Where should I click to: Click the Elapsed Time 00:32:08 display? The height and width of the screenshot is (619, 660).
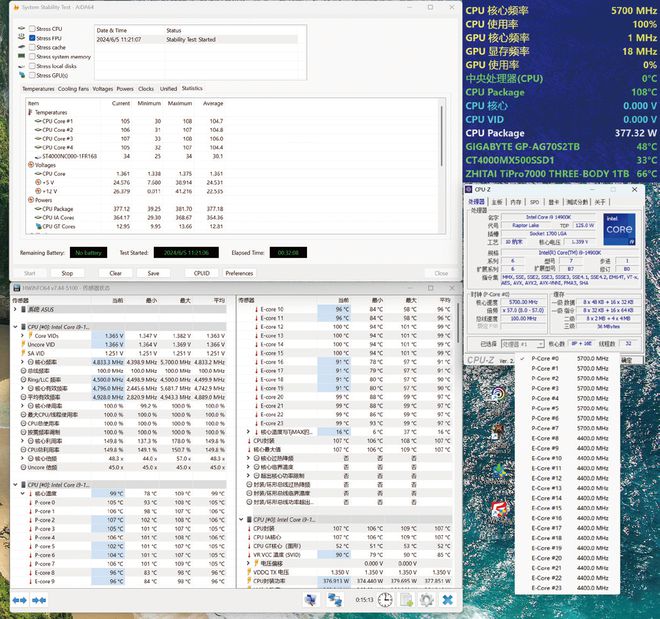tap(288, 252)
